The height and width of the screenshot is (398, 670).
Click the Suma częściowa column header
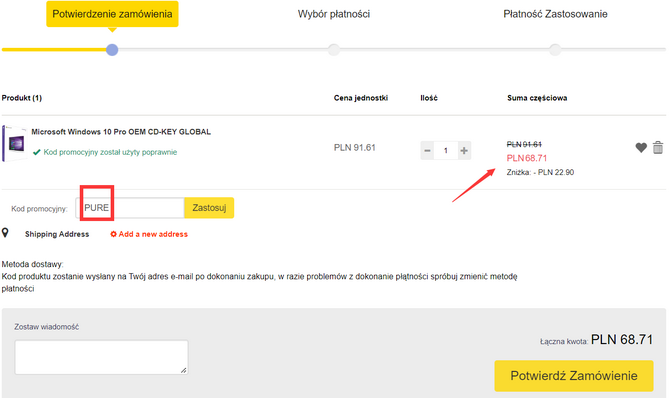pos(537,98)
